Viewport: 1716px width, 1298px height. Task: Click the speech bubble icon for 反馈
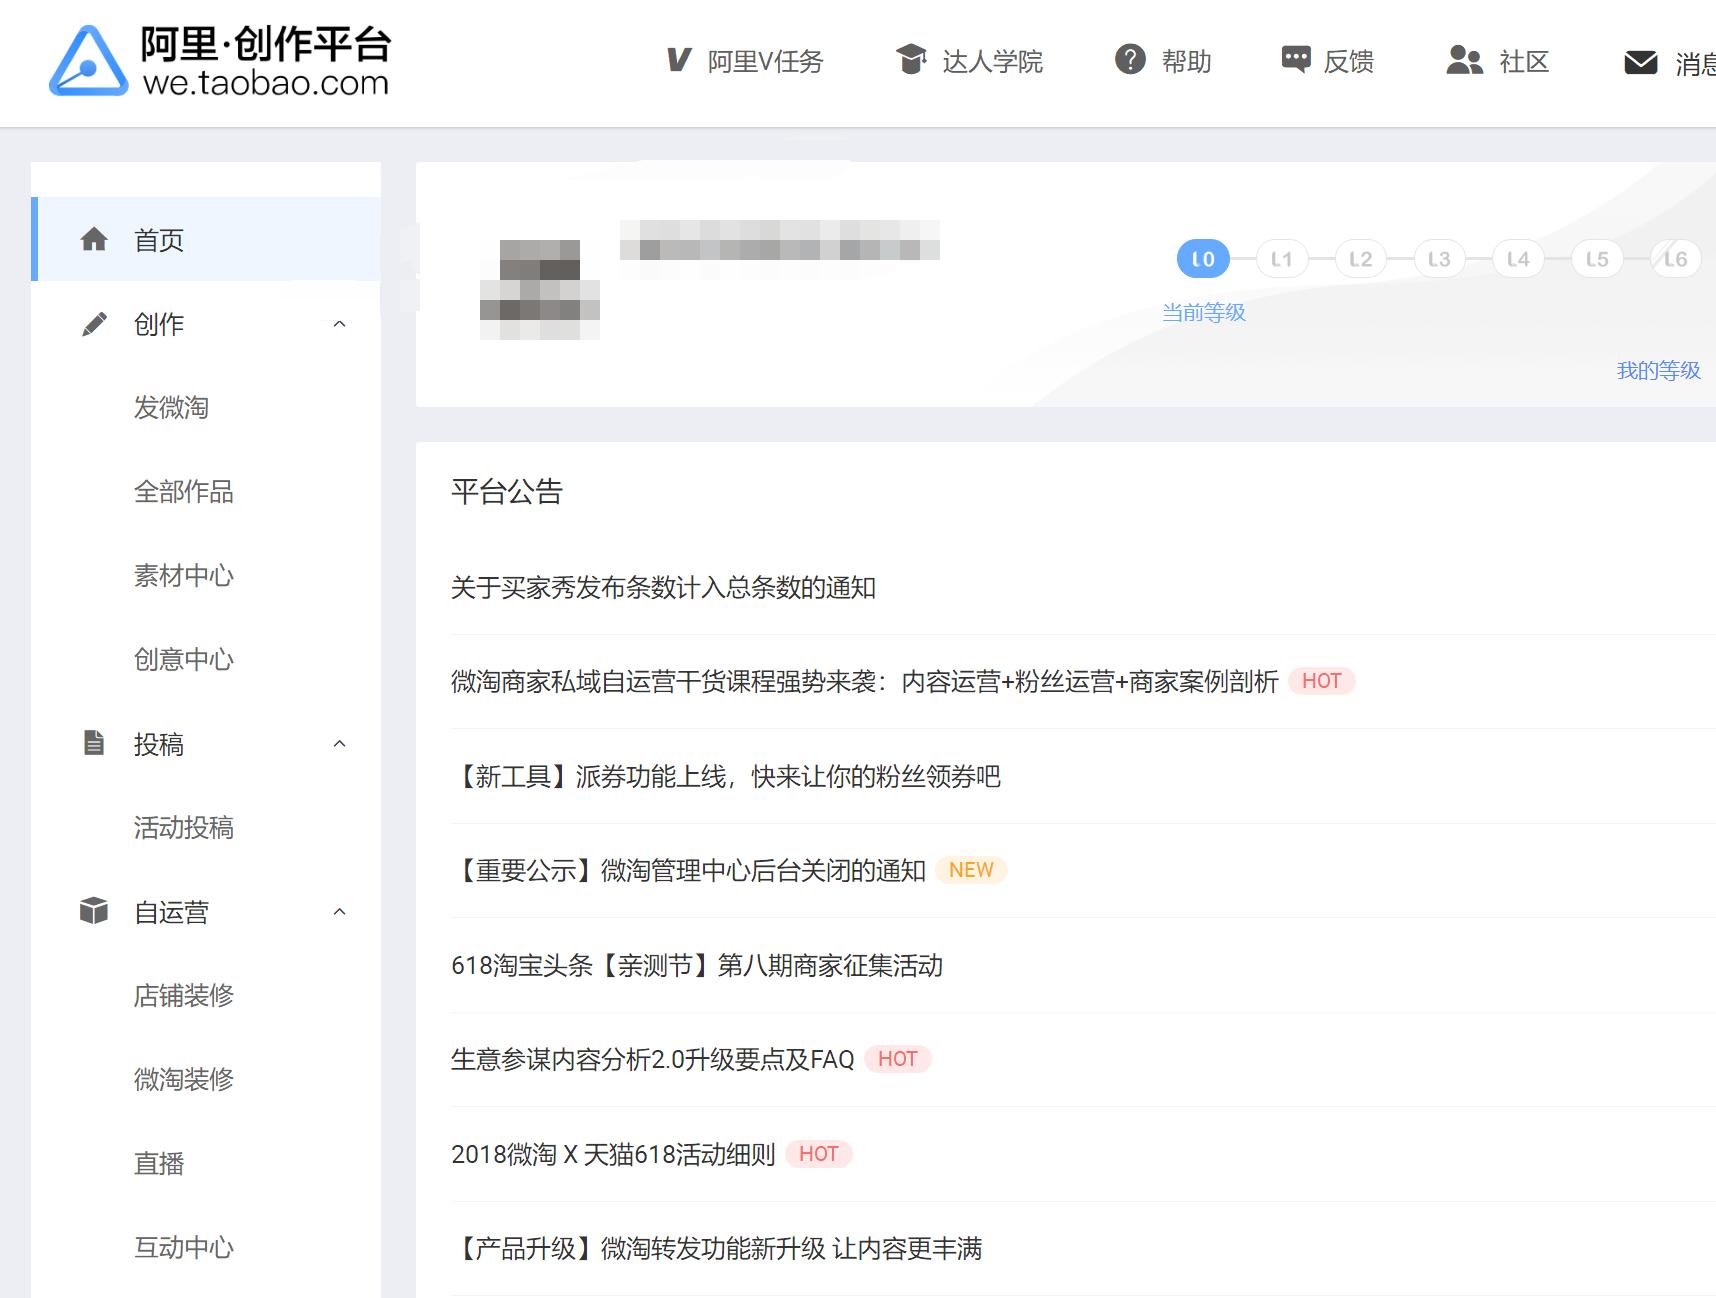click(1296, 61)
